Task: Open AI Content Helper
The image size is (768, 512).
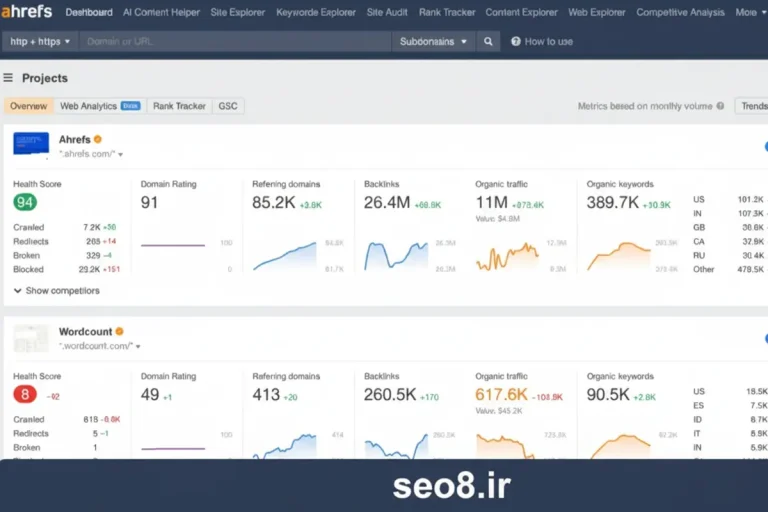Action: (x=161, y=12)
